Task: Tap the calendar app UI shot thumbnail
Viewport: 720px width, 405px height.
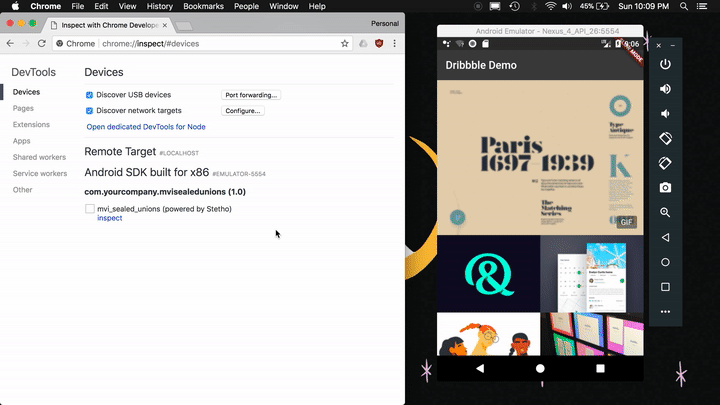Action: tap(592, 274)
